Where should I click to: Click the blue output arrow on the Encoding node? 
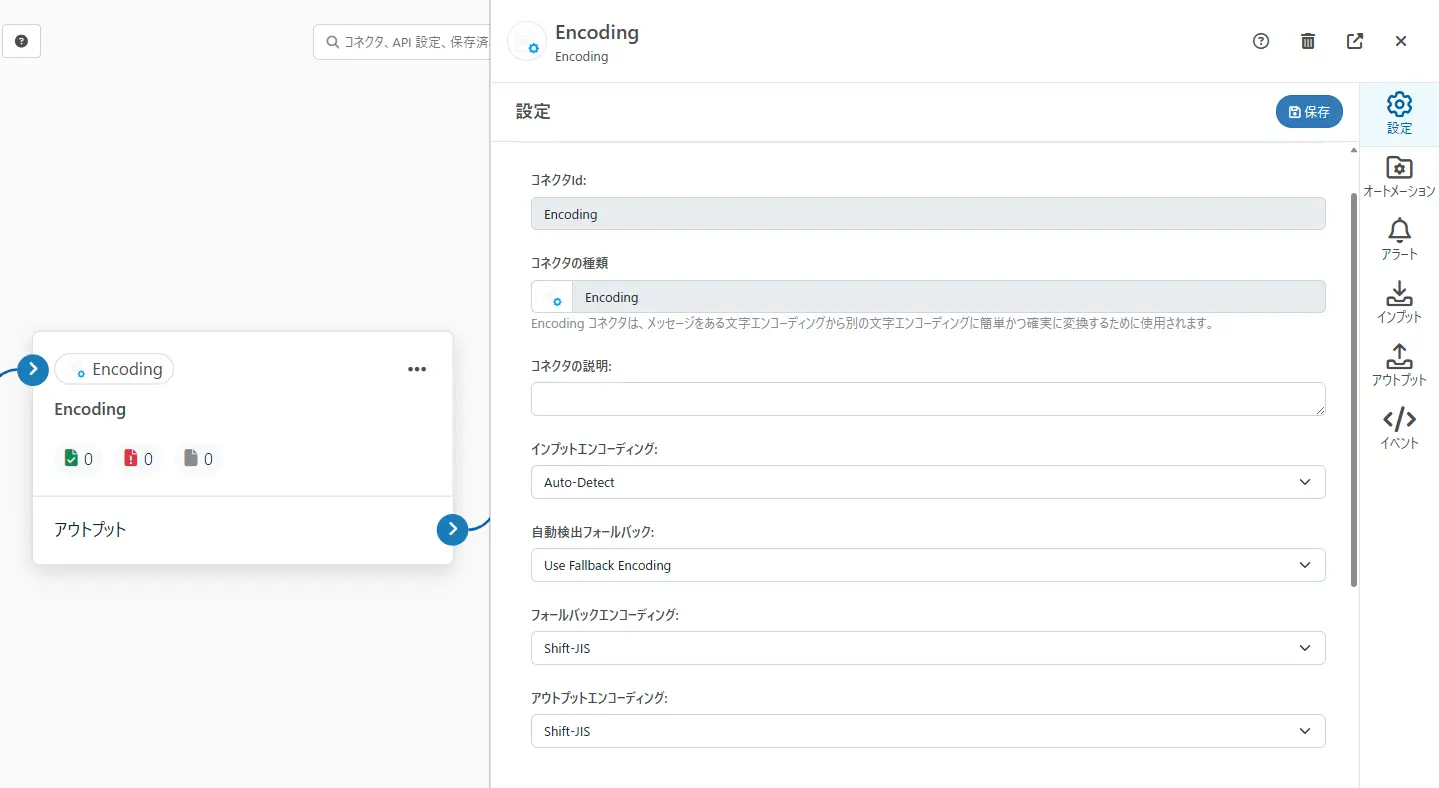tap(452, 529)
